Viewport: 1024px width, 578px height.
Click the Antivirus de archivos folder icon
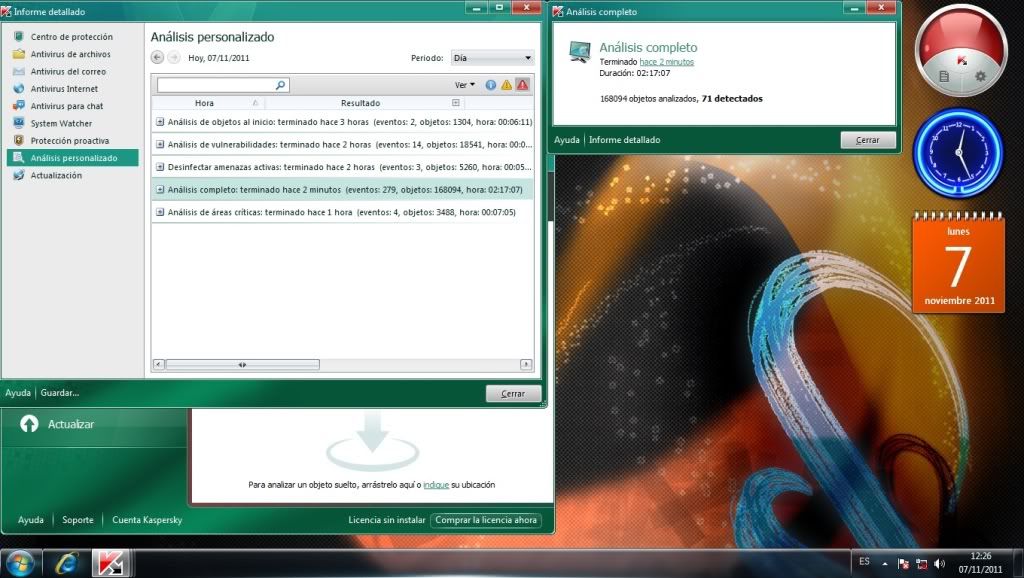(19, 54)
